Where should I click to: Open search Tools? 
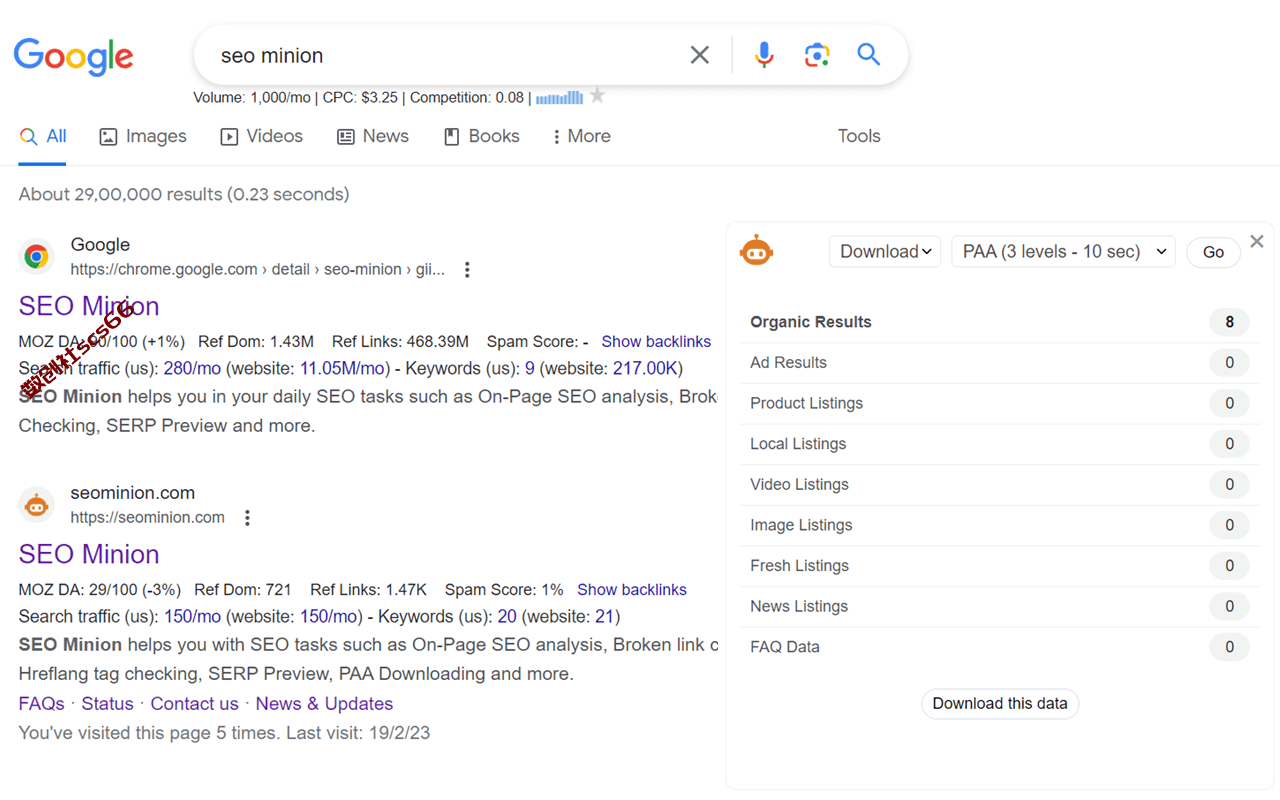tap(859, 137)
